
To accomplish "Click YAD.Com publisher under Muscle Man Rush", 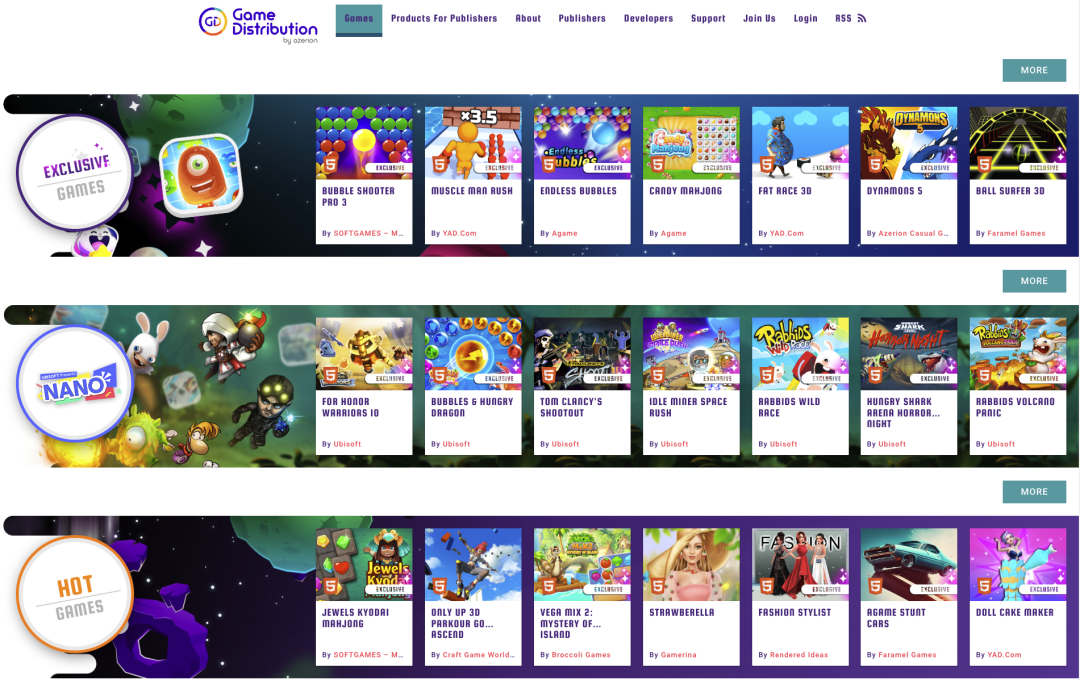I will 459,234.
